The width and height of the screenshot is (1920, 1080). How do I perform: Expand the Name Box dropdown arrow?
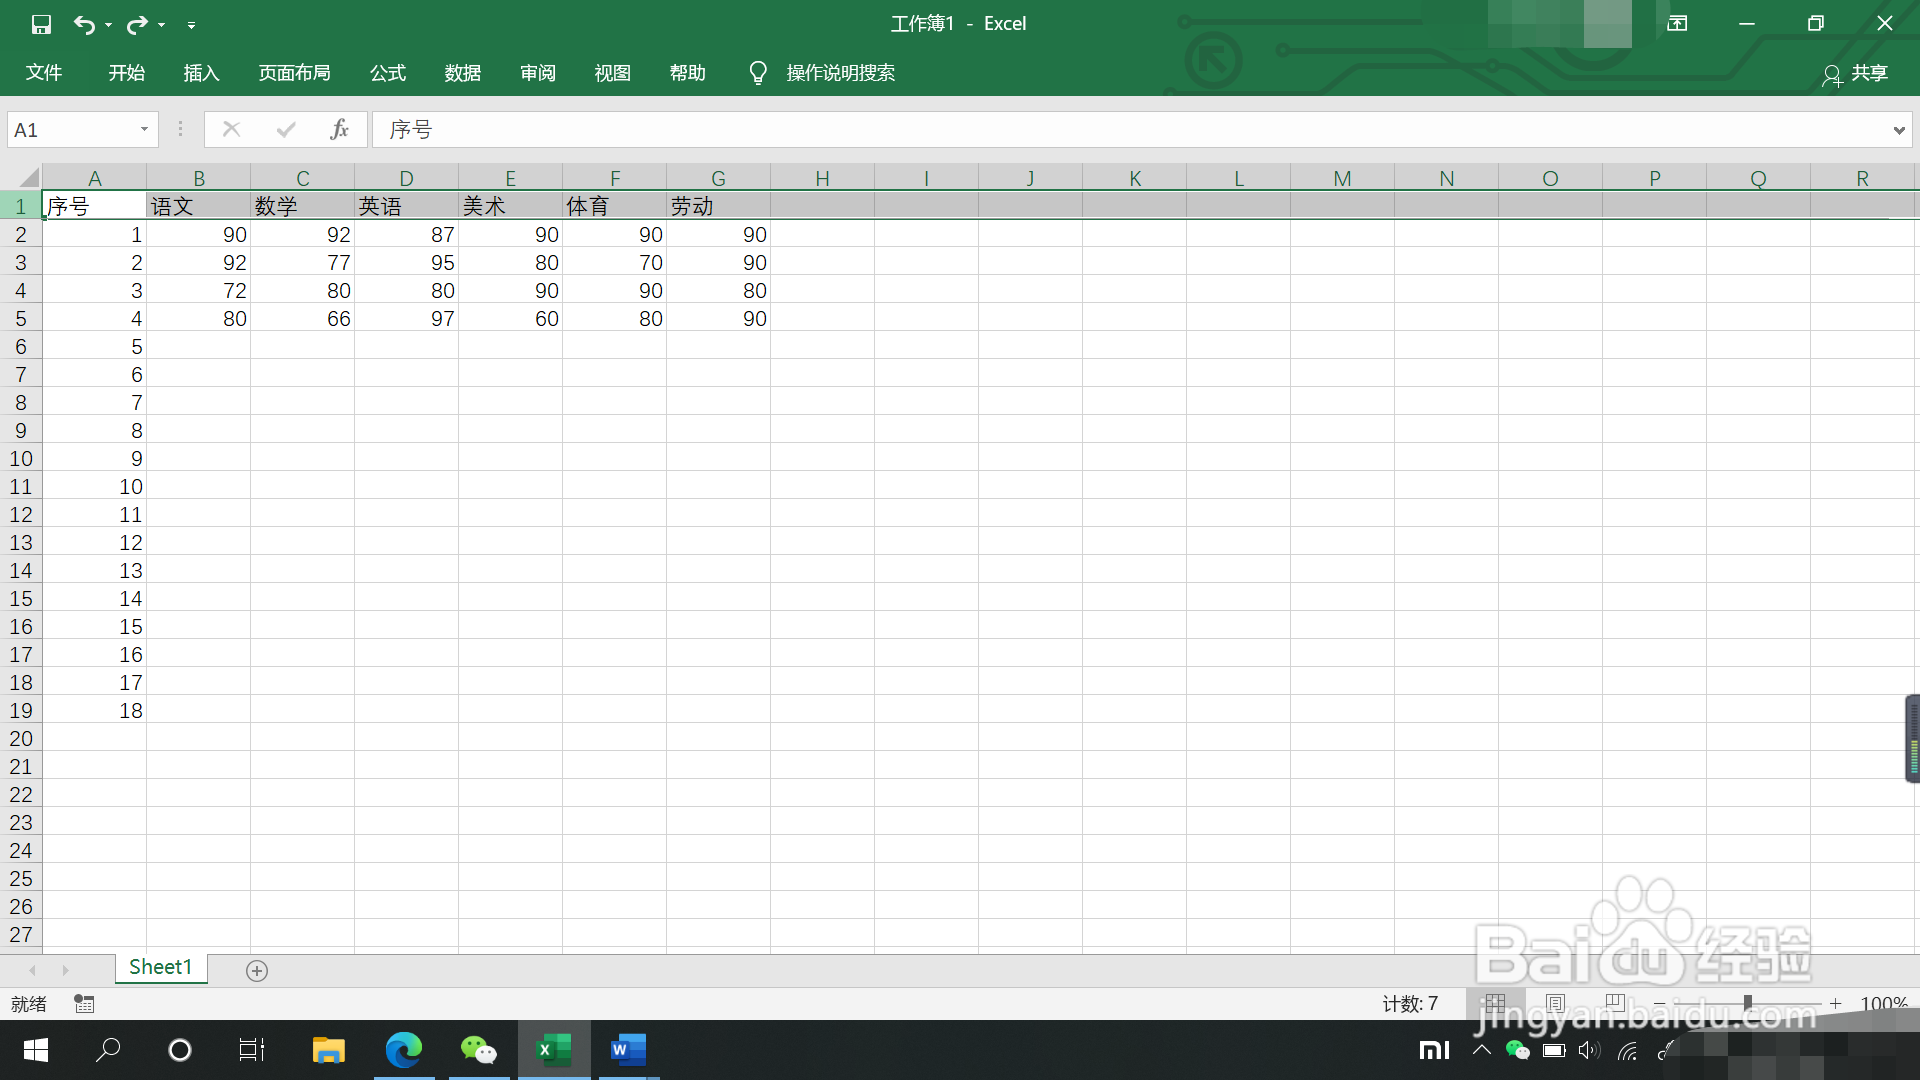(144, 129)
